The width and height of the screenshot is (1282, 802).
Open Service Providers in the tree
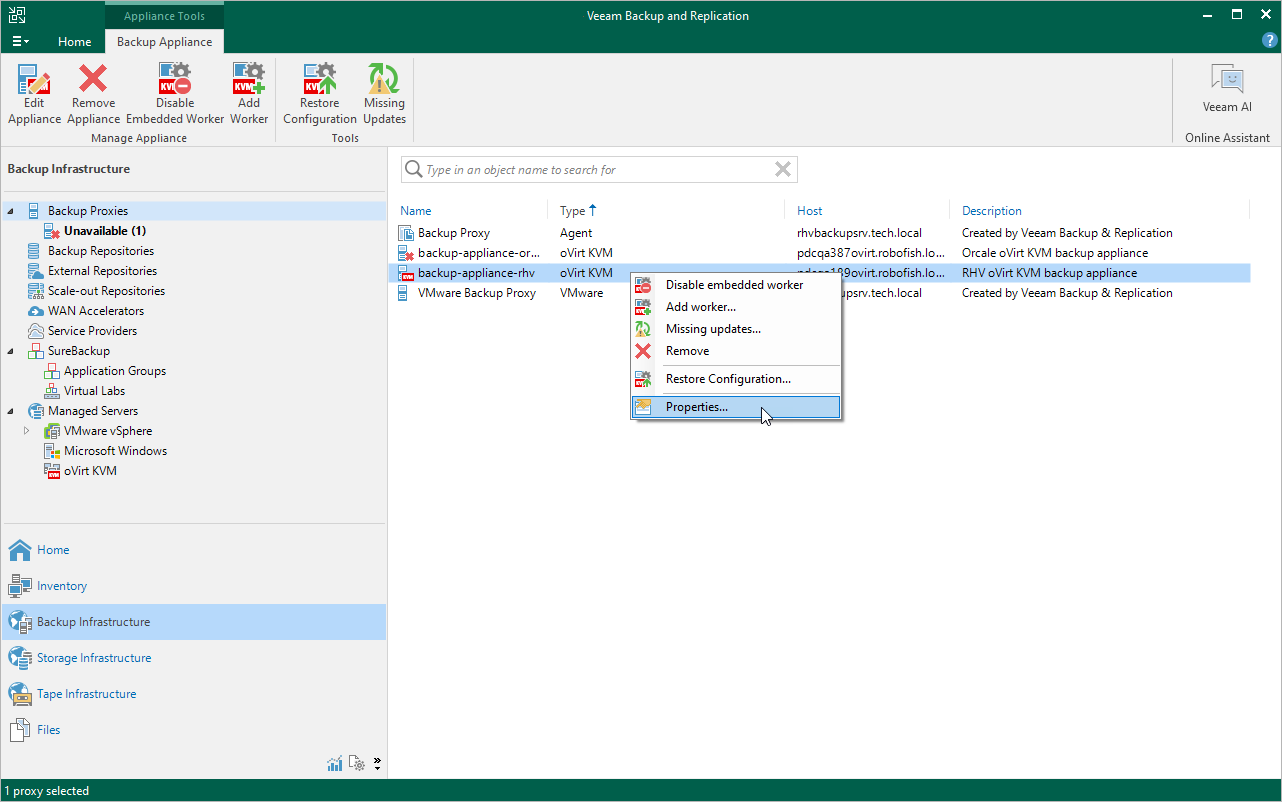(92, 331)
